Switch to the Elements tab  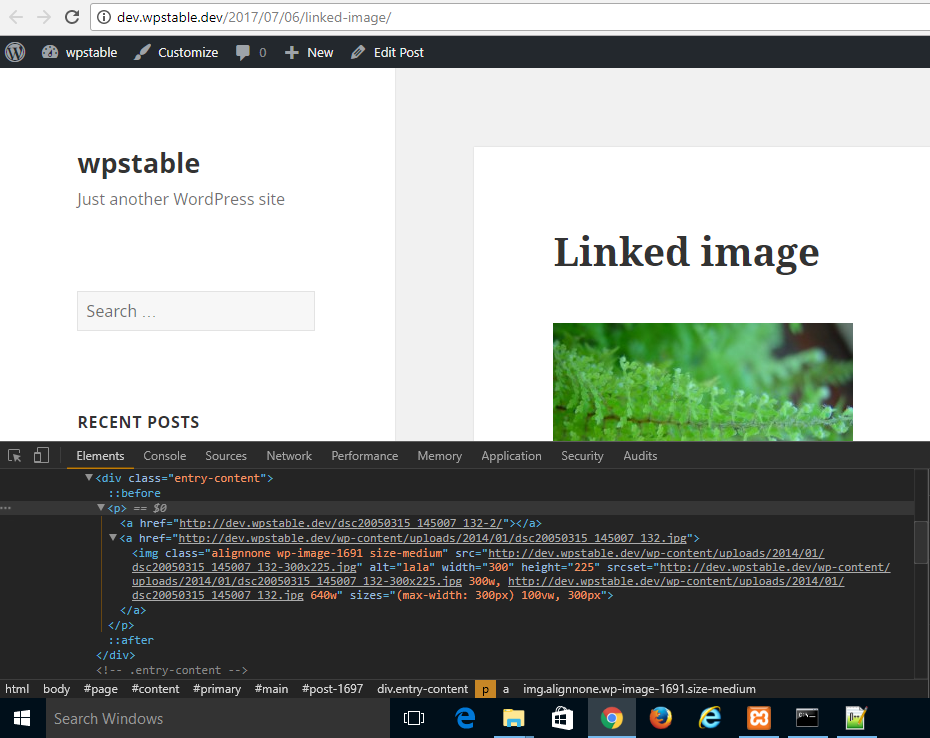[x=100, y=456]
